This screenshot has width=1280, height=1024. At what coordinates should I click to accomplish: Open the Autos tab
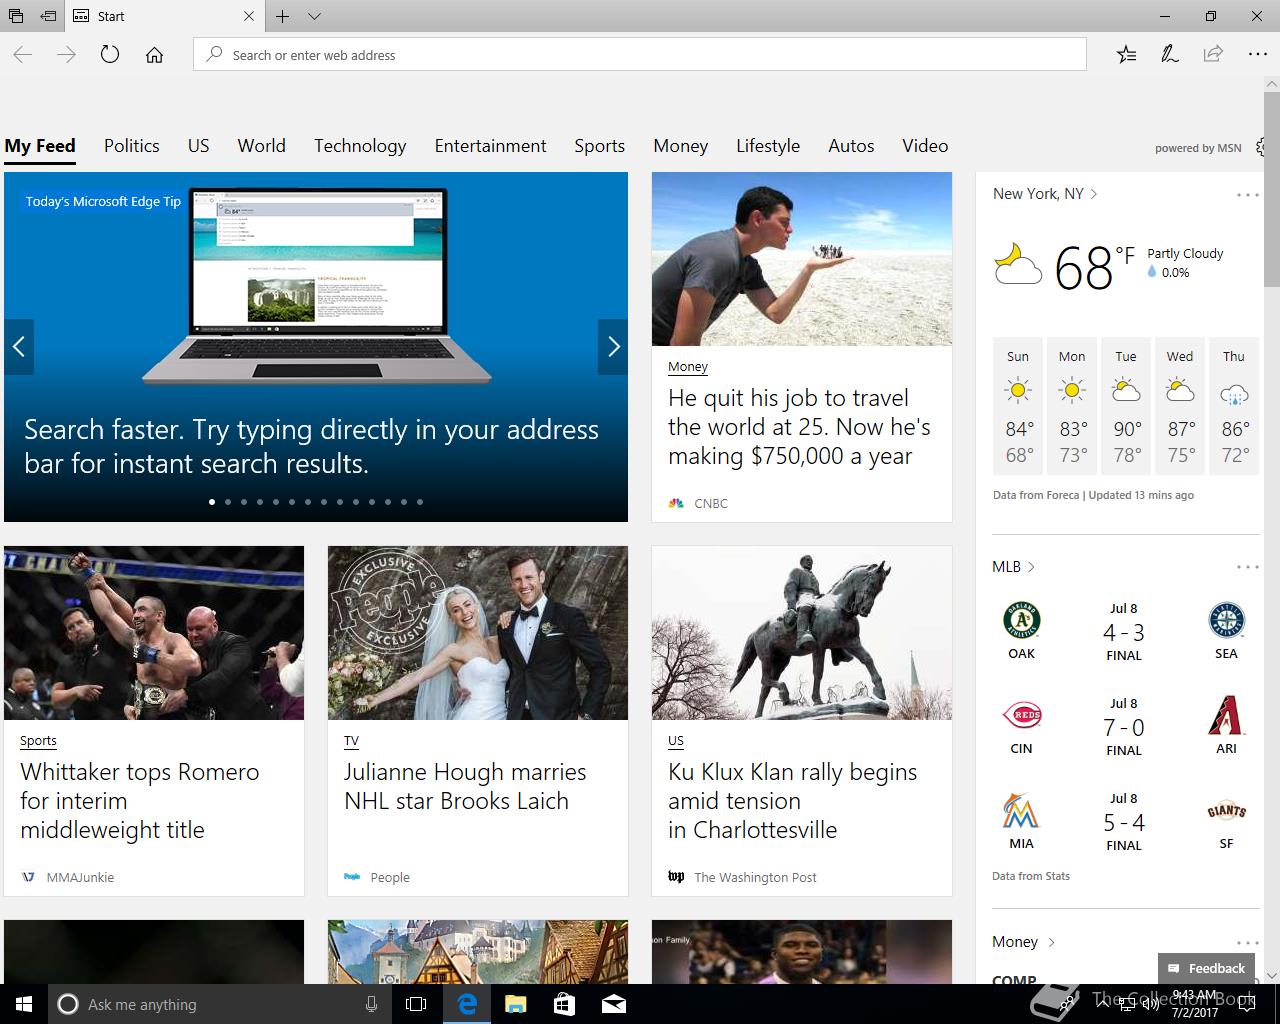pyautogui.click(x=852, y=146)
